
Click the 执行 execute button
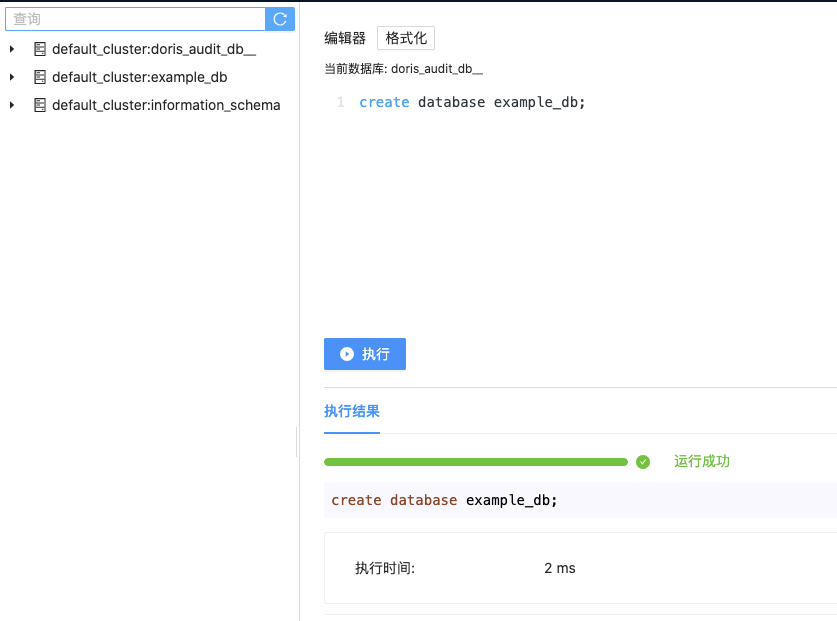click(x=365, y=354)
